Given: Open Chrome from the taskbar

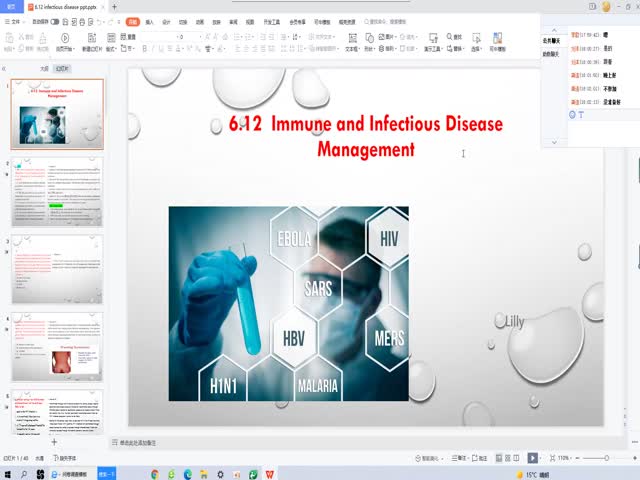Looking at the screenshot, I should pos(155,474).
